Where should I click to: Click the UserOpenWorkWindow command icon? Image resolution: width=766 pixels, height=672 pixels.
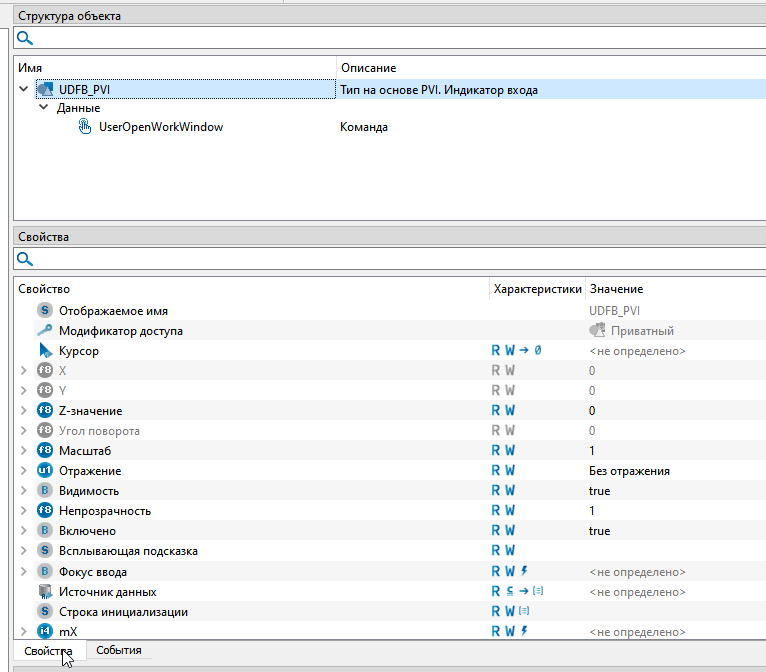click(x=84, y=127)
